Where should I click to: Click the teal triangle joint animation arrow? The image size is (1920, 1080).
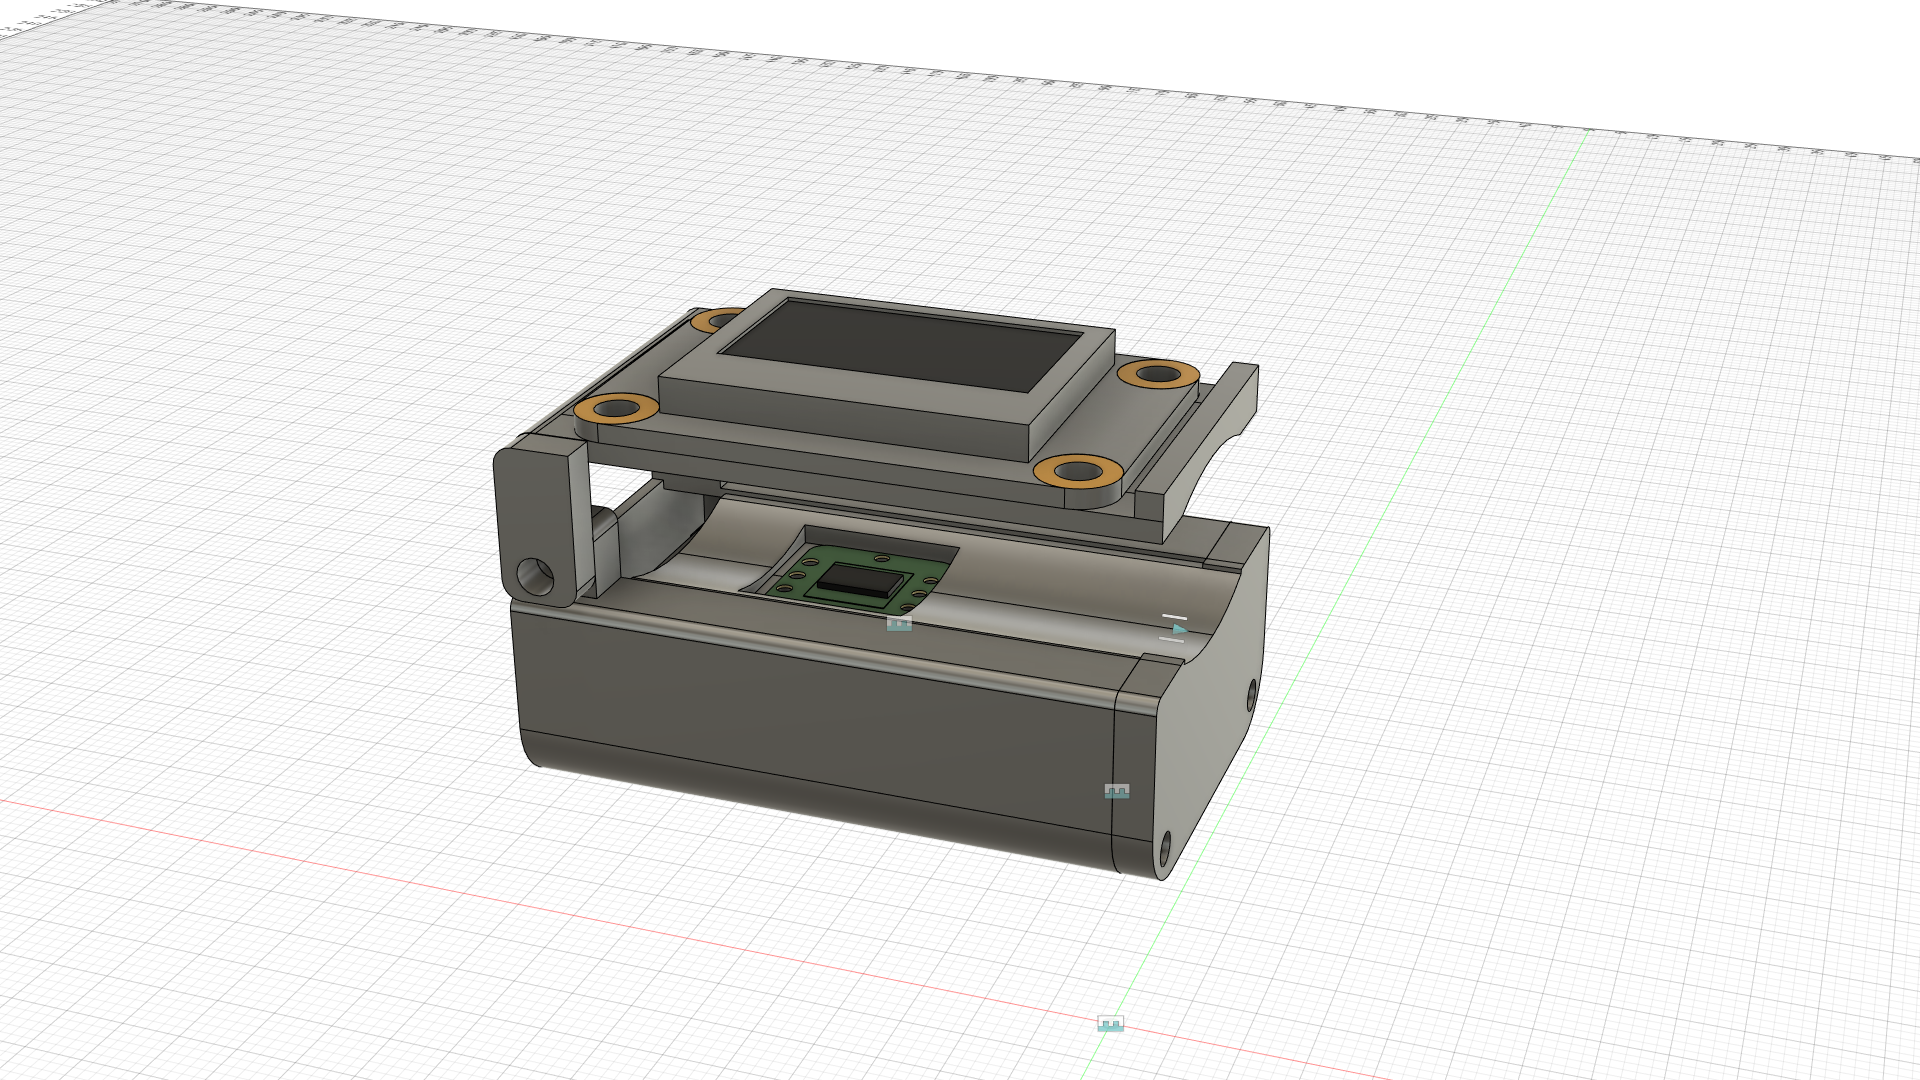1180,629
